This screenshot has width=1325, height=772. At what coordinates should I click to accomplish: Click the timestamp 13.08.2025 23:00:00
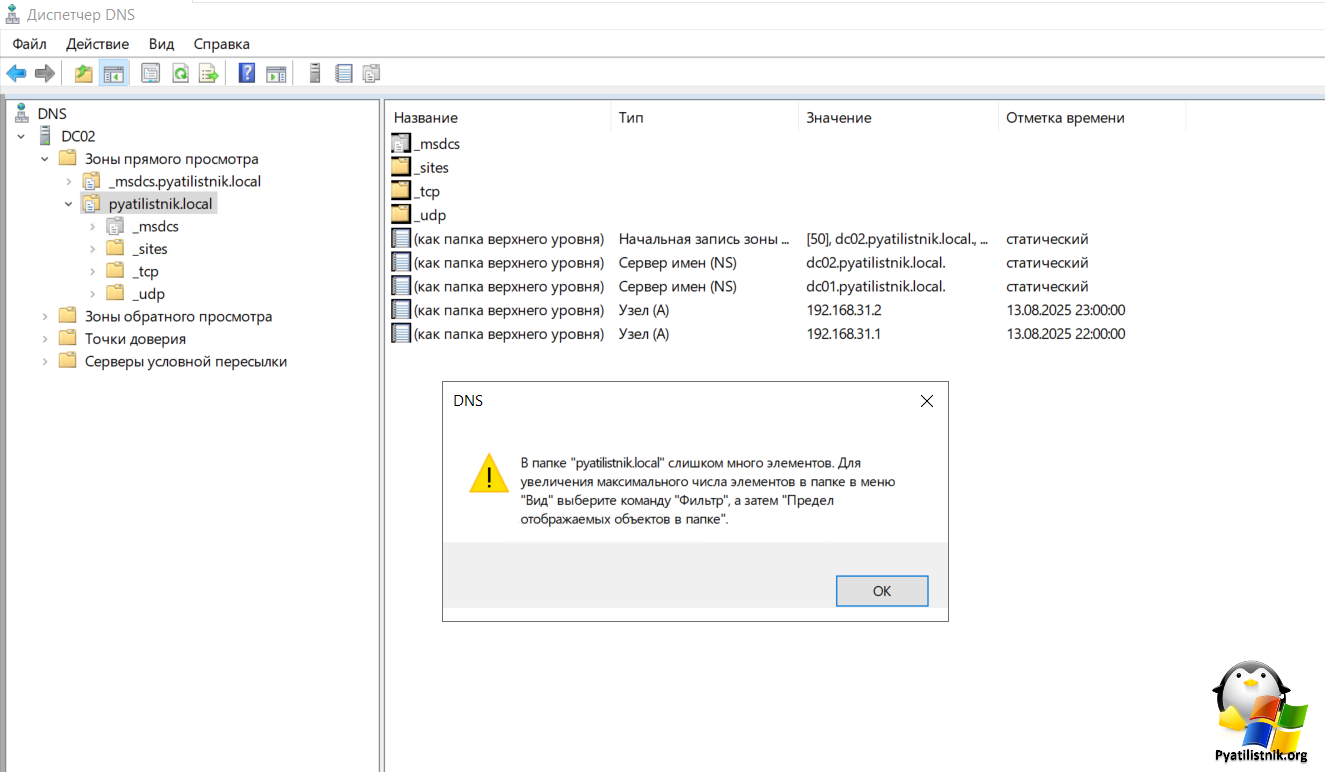[x=1065, y=310]
